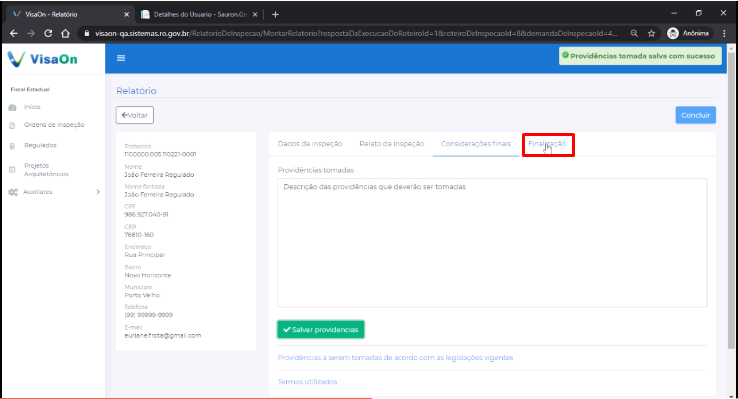Toggle the hamburger sidebar menu
This screenshot has width=738, height=399.
(121, 58)
